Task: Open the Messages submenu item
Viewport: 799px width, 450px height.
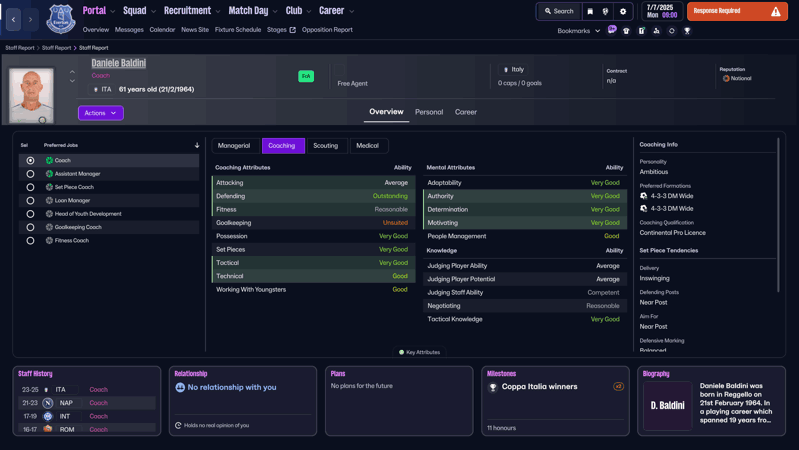Action: coord(129,30)
